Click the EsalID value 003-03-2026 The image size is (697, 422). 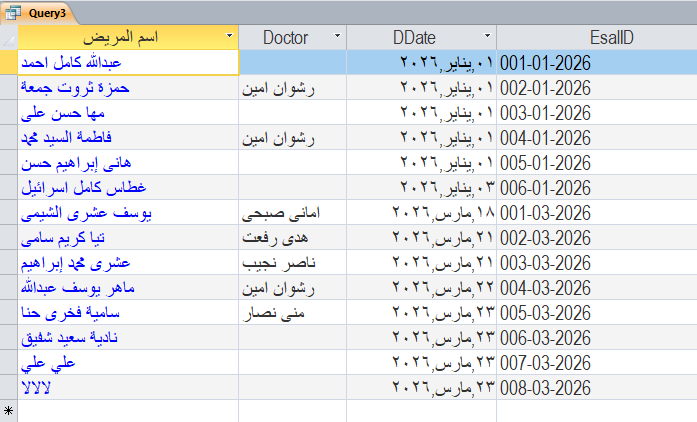(546, 262)
